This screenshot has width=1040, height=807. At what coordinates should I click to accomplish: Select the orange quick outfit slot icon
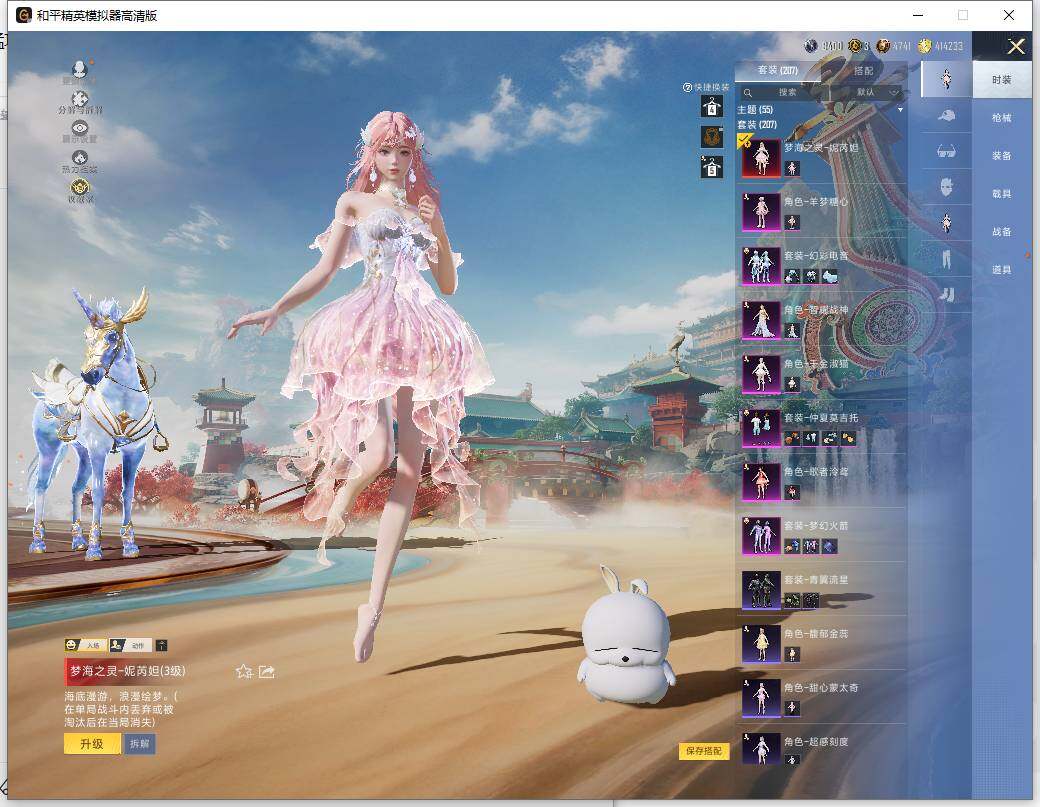[x=712, y=137]
